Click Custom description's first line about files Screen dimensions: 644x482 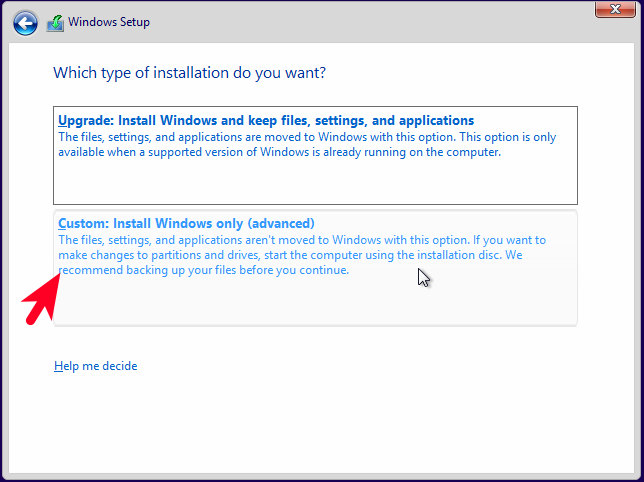[x=302, y=240]
